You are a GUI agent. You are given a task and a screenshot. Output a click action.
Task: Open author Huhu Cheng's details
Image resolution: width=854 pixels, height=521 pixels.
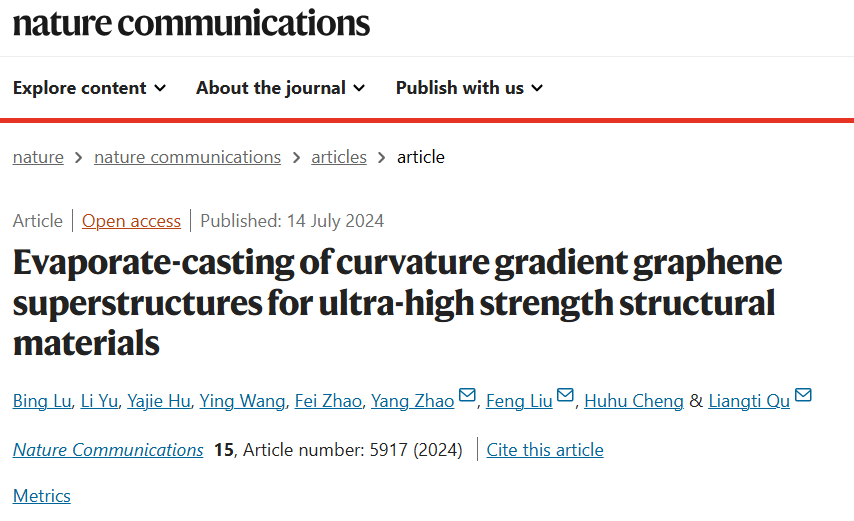coord(633,401)
